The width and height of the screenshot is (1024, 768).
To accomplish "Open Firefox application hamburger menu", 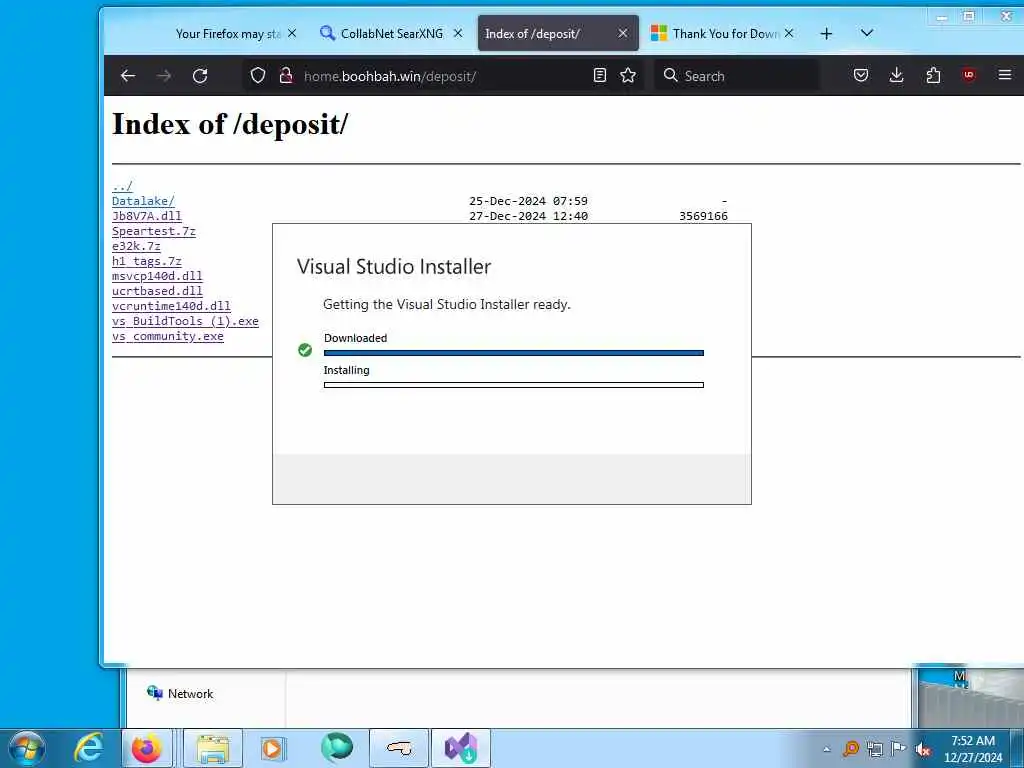I will [x=1004, y=76].
